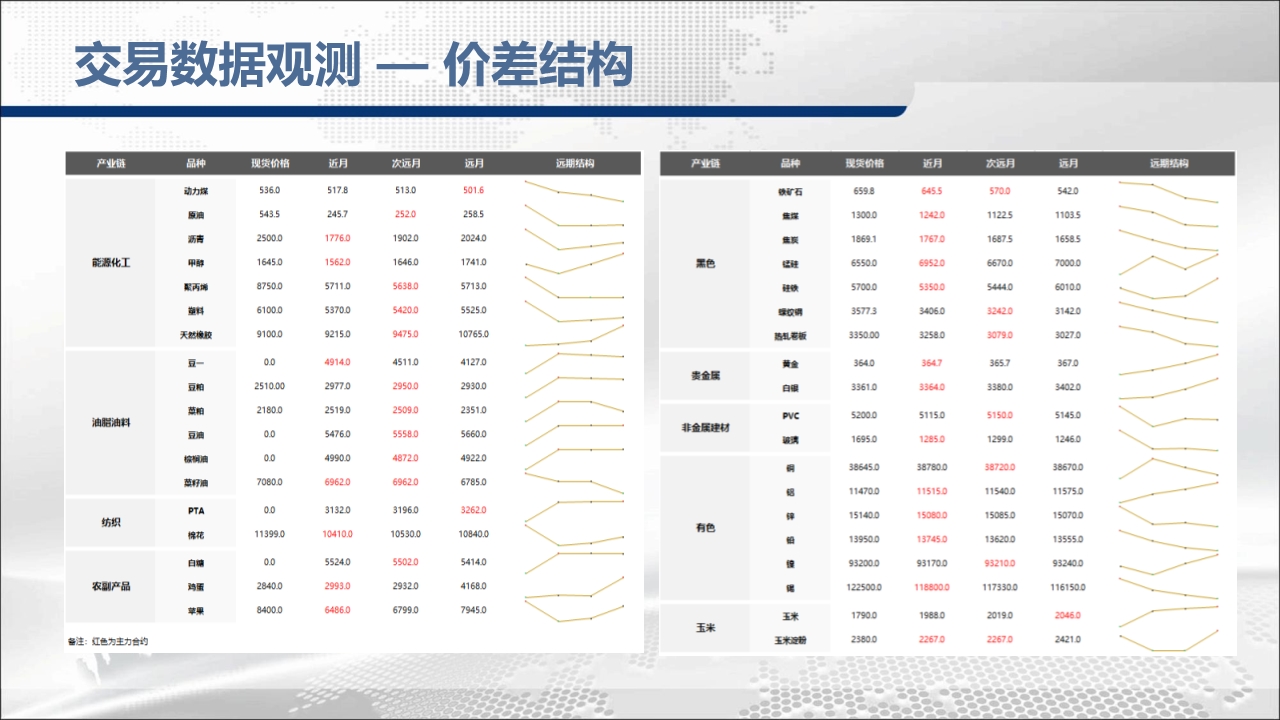Viewport: 1280px width, 720px height.
Task: Click the PVC product name
Action: pyautogui.click(x=790, y=415)
